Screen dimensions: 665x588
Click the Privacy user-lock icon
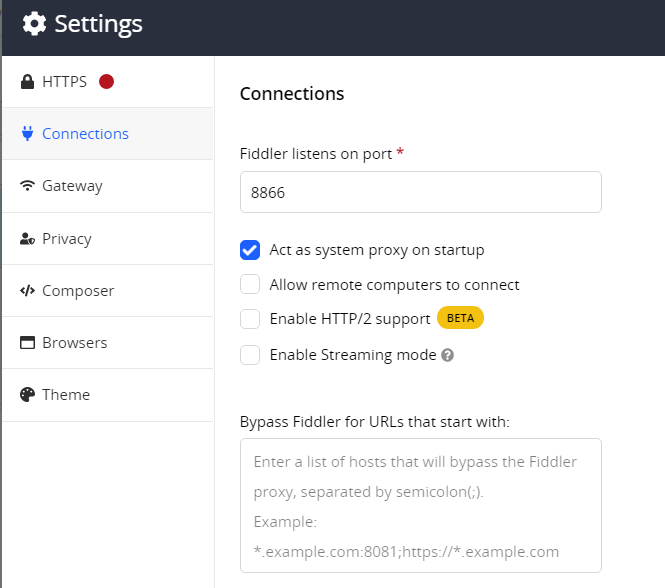click(27, 239)
